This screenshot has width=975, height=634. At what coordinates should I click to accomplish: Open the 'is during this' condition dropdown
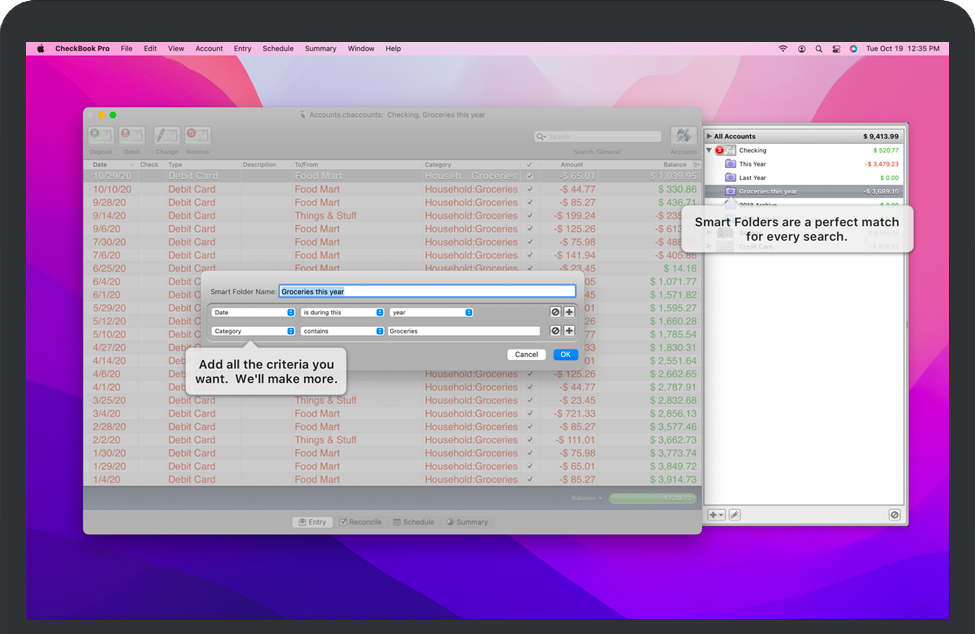tap(343, 312)
